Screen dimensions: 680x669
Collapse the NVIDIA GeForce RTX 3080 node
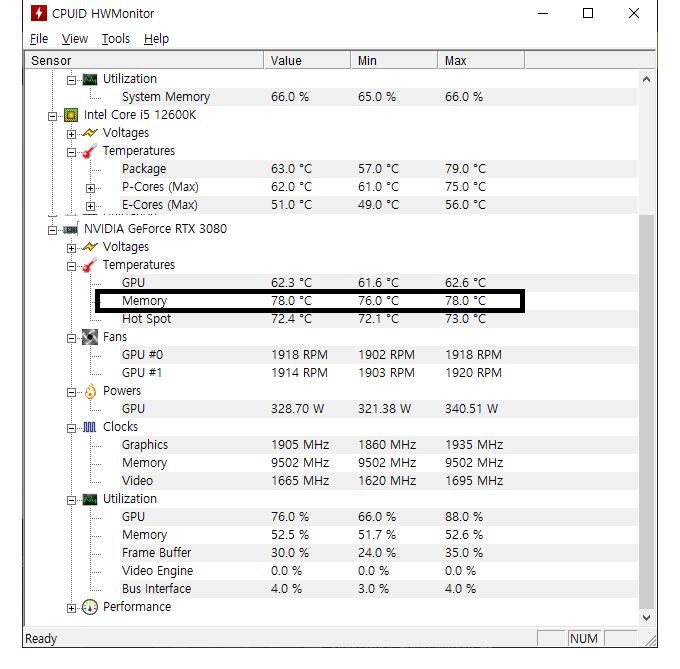(x=52, y=230)
